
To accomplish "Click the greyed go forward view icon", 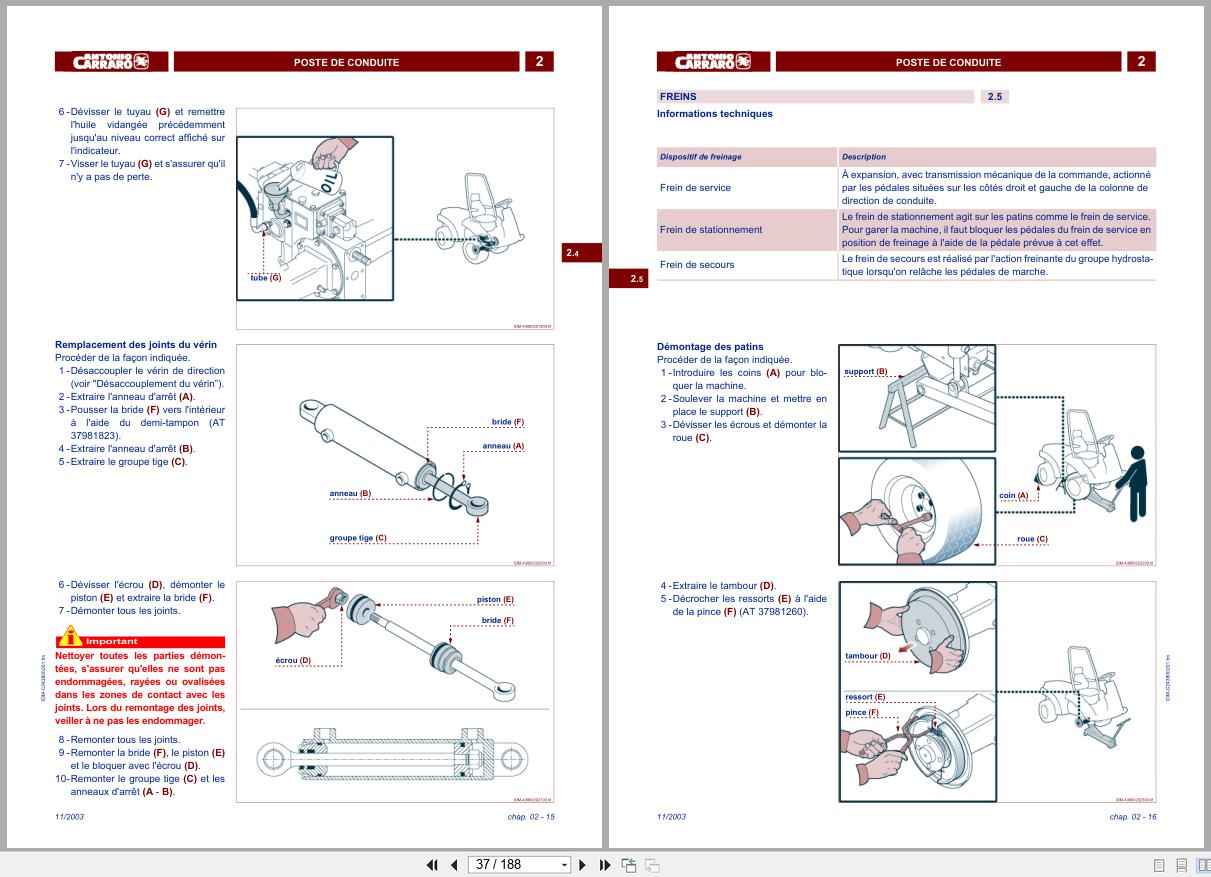I will 652,865.
